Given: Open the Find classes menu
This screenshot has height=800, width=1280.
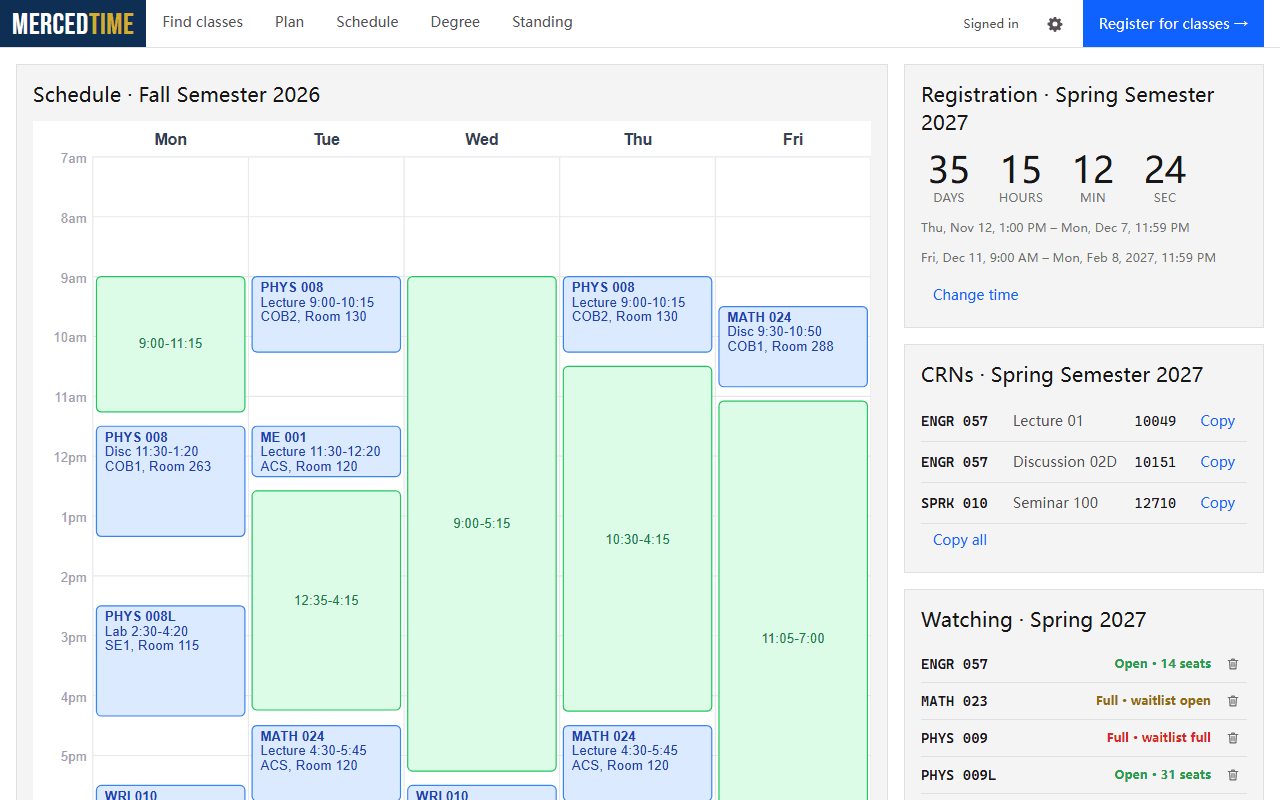Looking at the screenshot, I should point(203,22).
